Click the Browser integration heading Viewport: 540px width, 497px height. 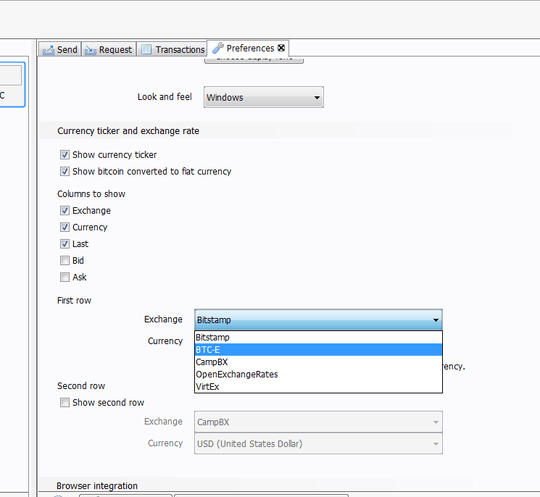click(x=97, y=486)
